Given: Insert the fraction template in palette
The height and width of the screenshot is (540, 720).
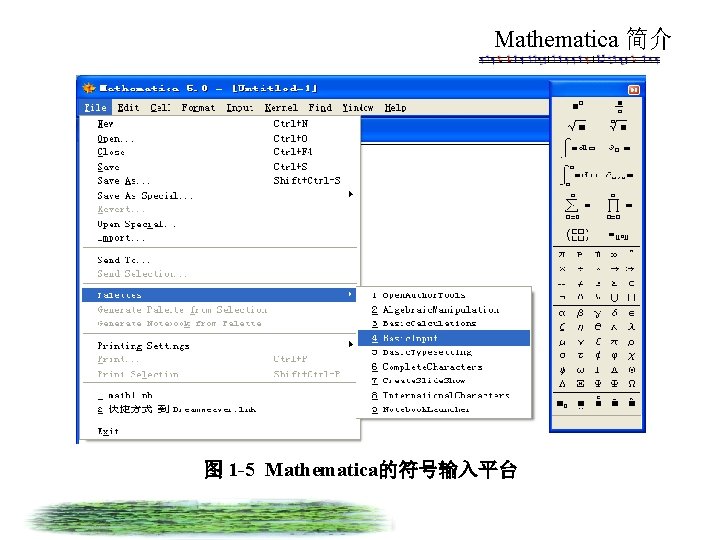Looking at the screenshot, I should point(619,107).
